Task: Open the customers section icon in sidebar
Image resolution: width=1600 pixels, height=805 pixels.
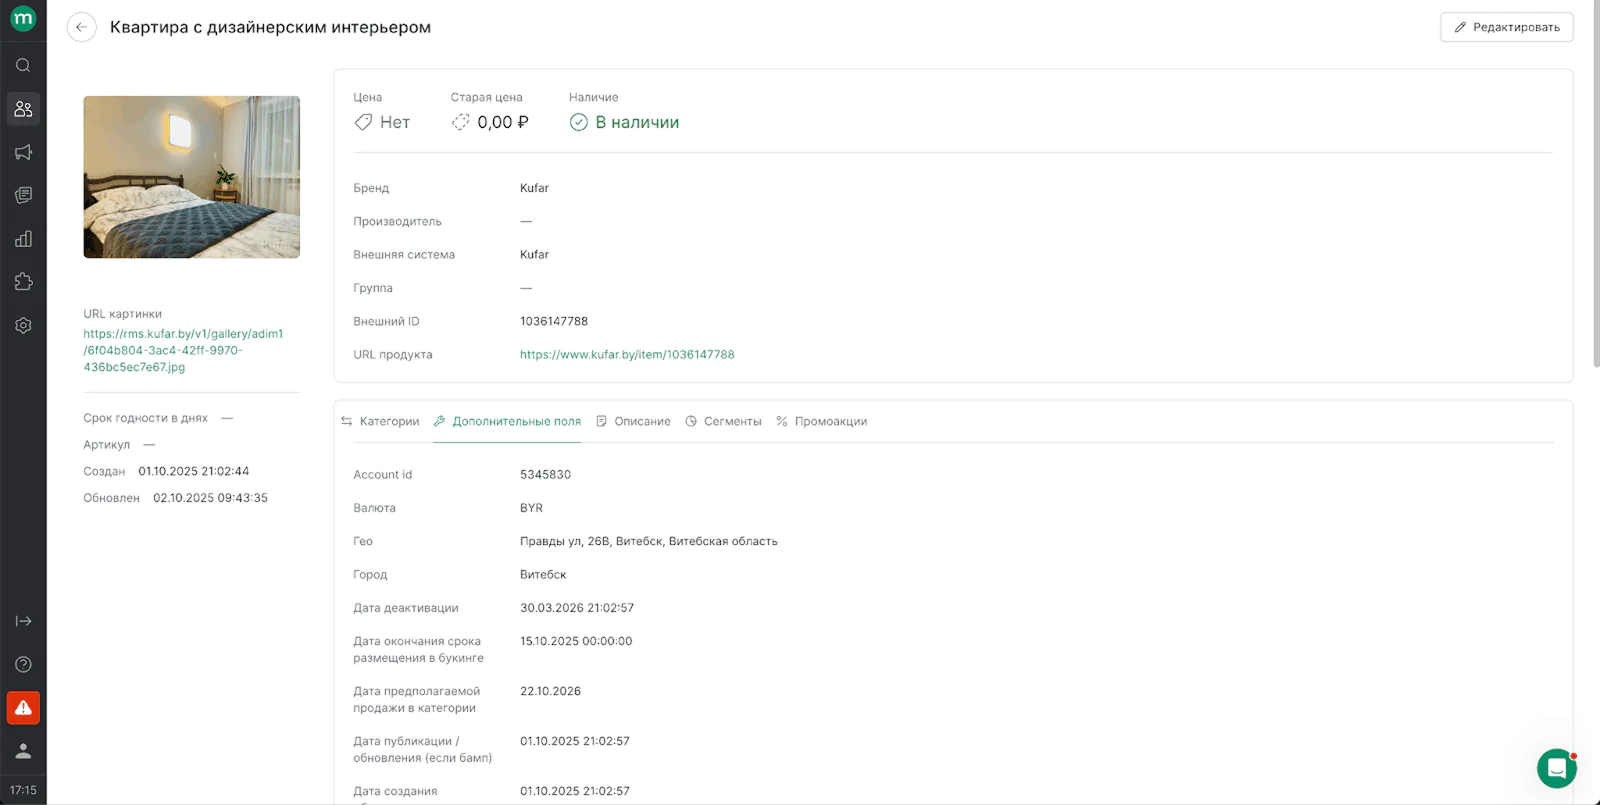Action: [x=23, y=109]
